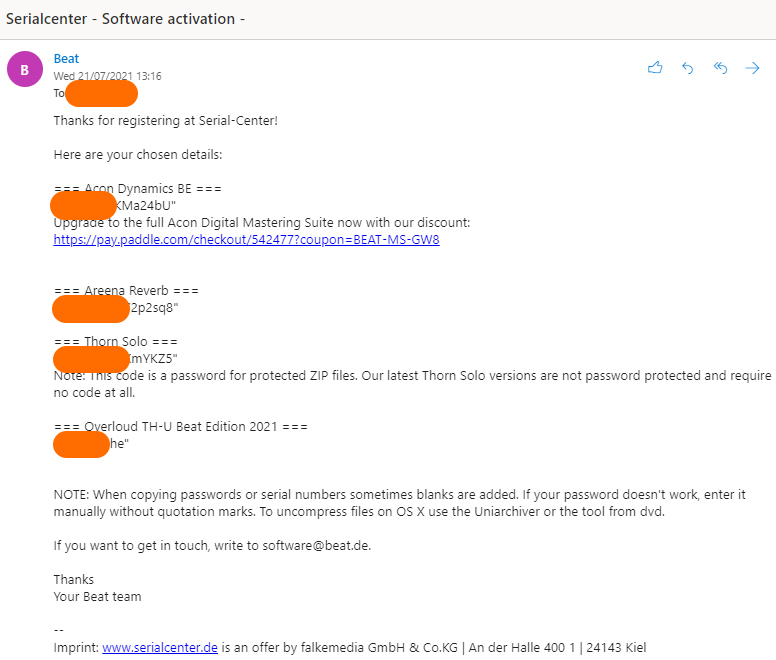
Task: Reply to the email from Beat
Action: pyautogui.click(x=687, y=68)
